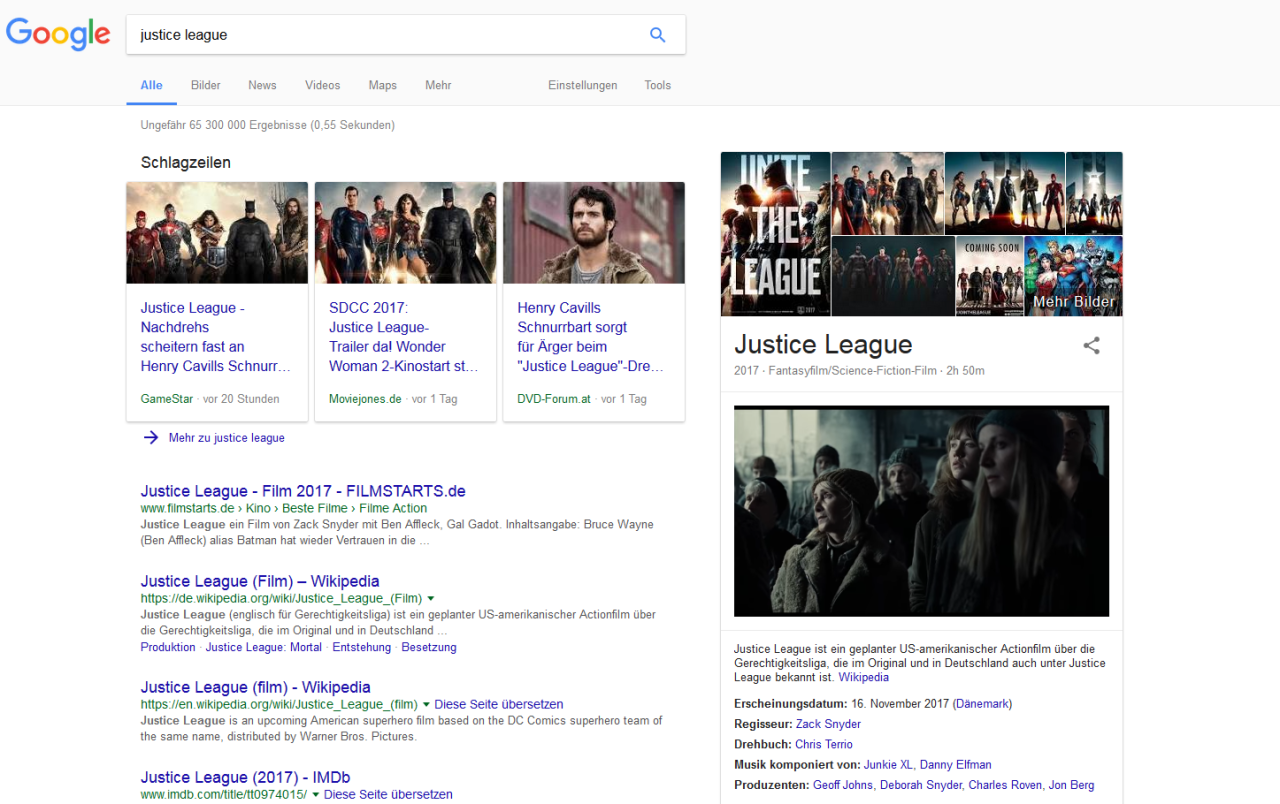Switch to the Bilder tab
Viewport: 1280px width, 804px height.
coord(206,86)
